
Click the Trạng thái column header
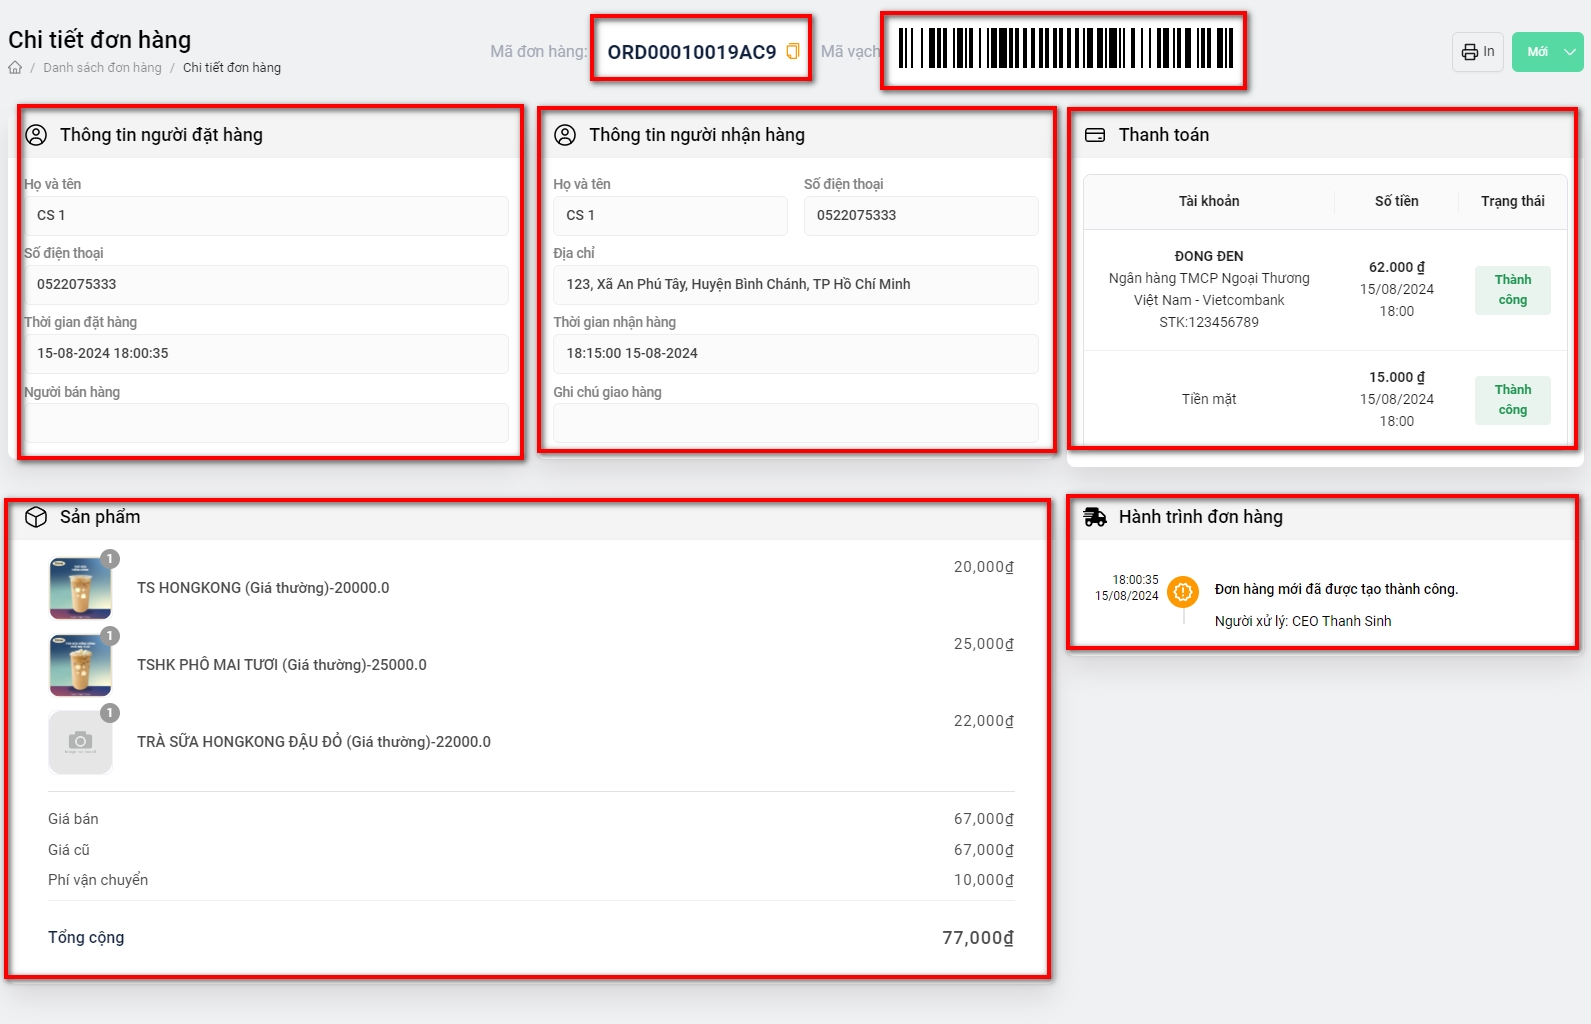click(1512, 201)
